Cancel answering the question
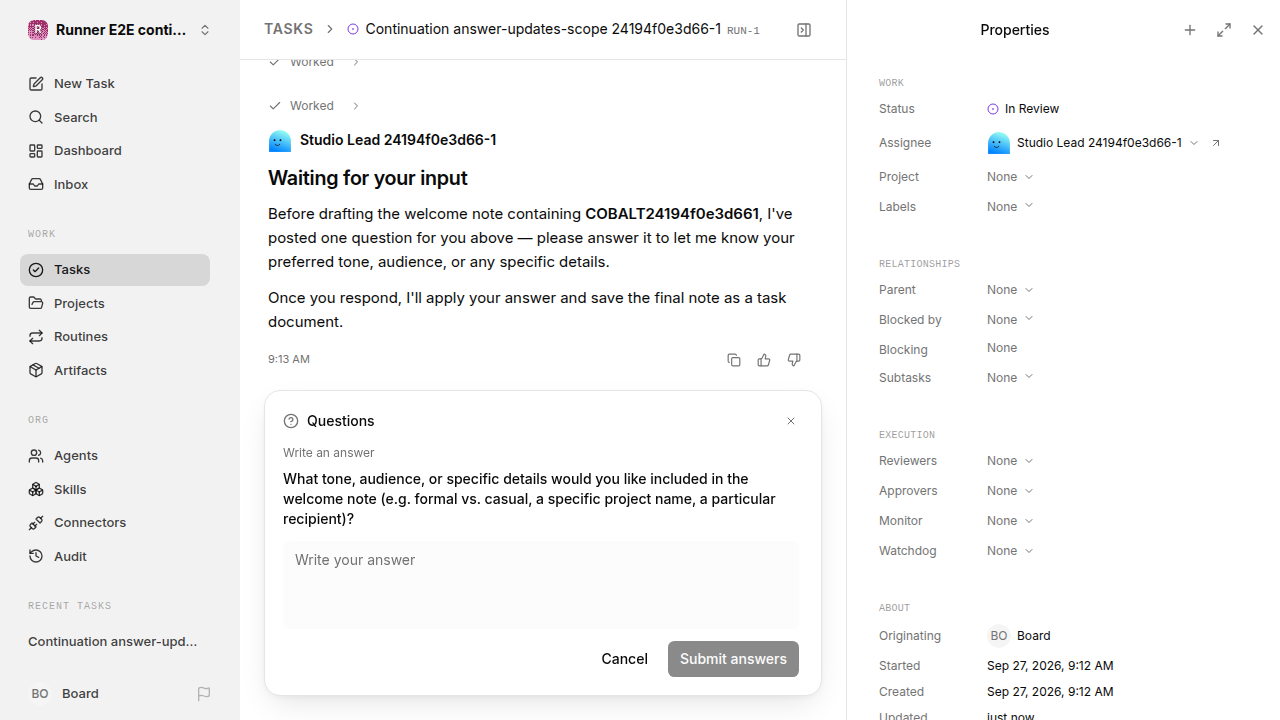The width and height of the screenshot is (1280, 720). (x=624, y=659)
